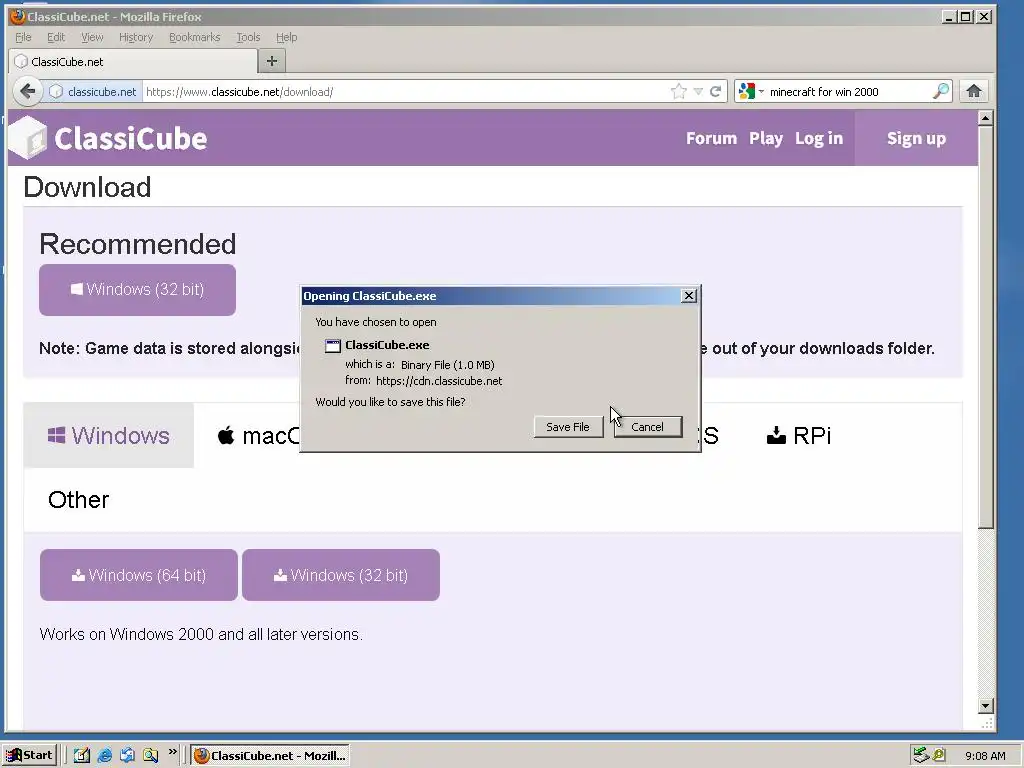Select the macOS platform tab
This screenshot has width=1024, height=768.
[258, 435]
